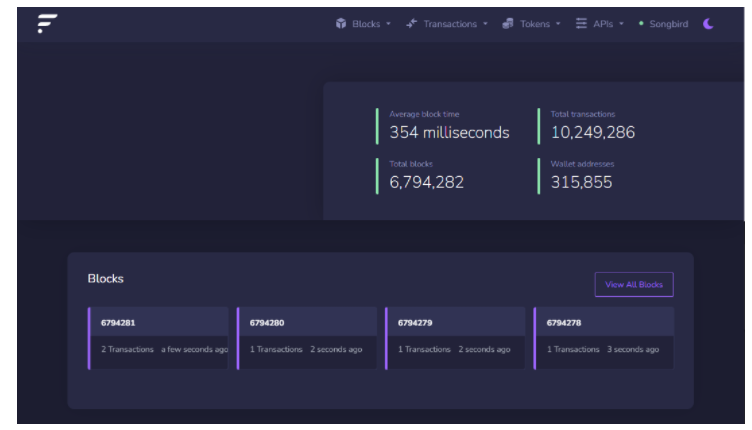Click the APIs list icon
The image size is (752, 430).
[x=581, y=24]
